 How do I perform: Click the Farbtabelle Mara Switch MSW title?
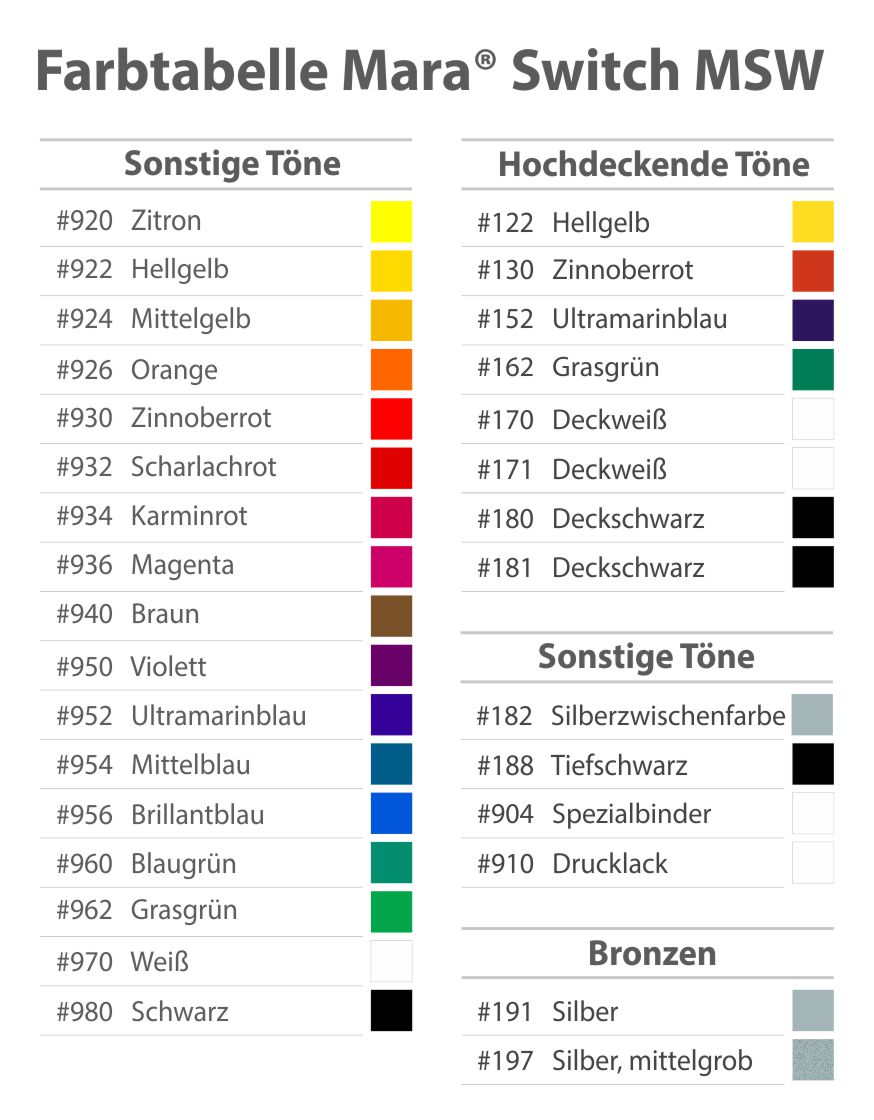click(430, 70)
